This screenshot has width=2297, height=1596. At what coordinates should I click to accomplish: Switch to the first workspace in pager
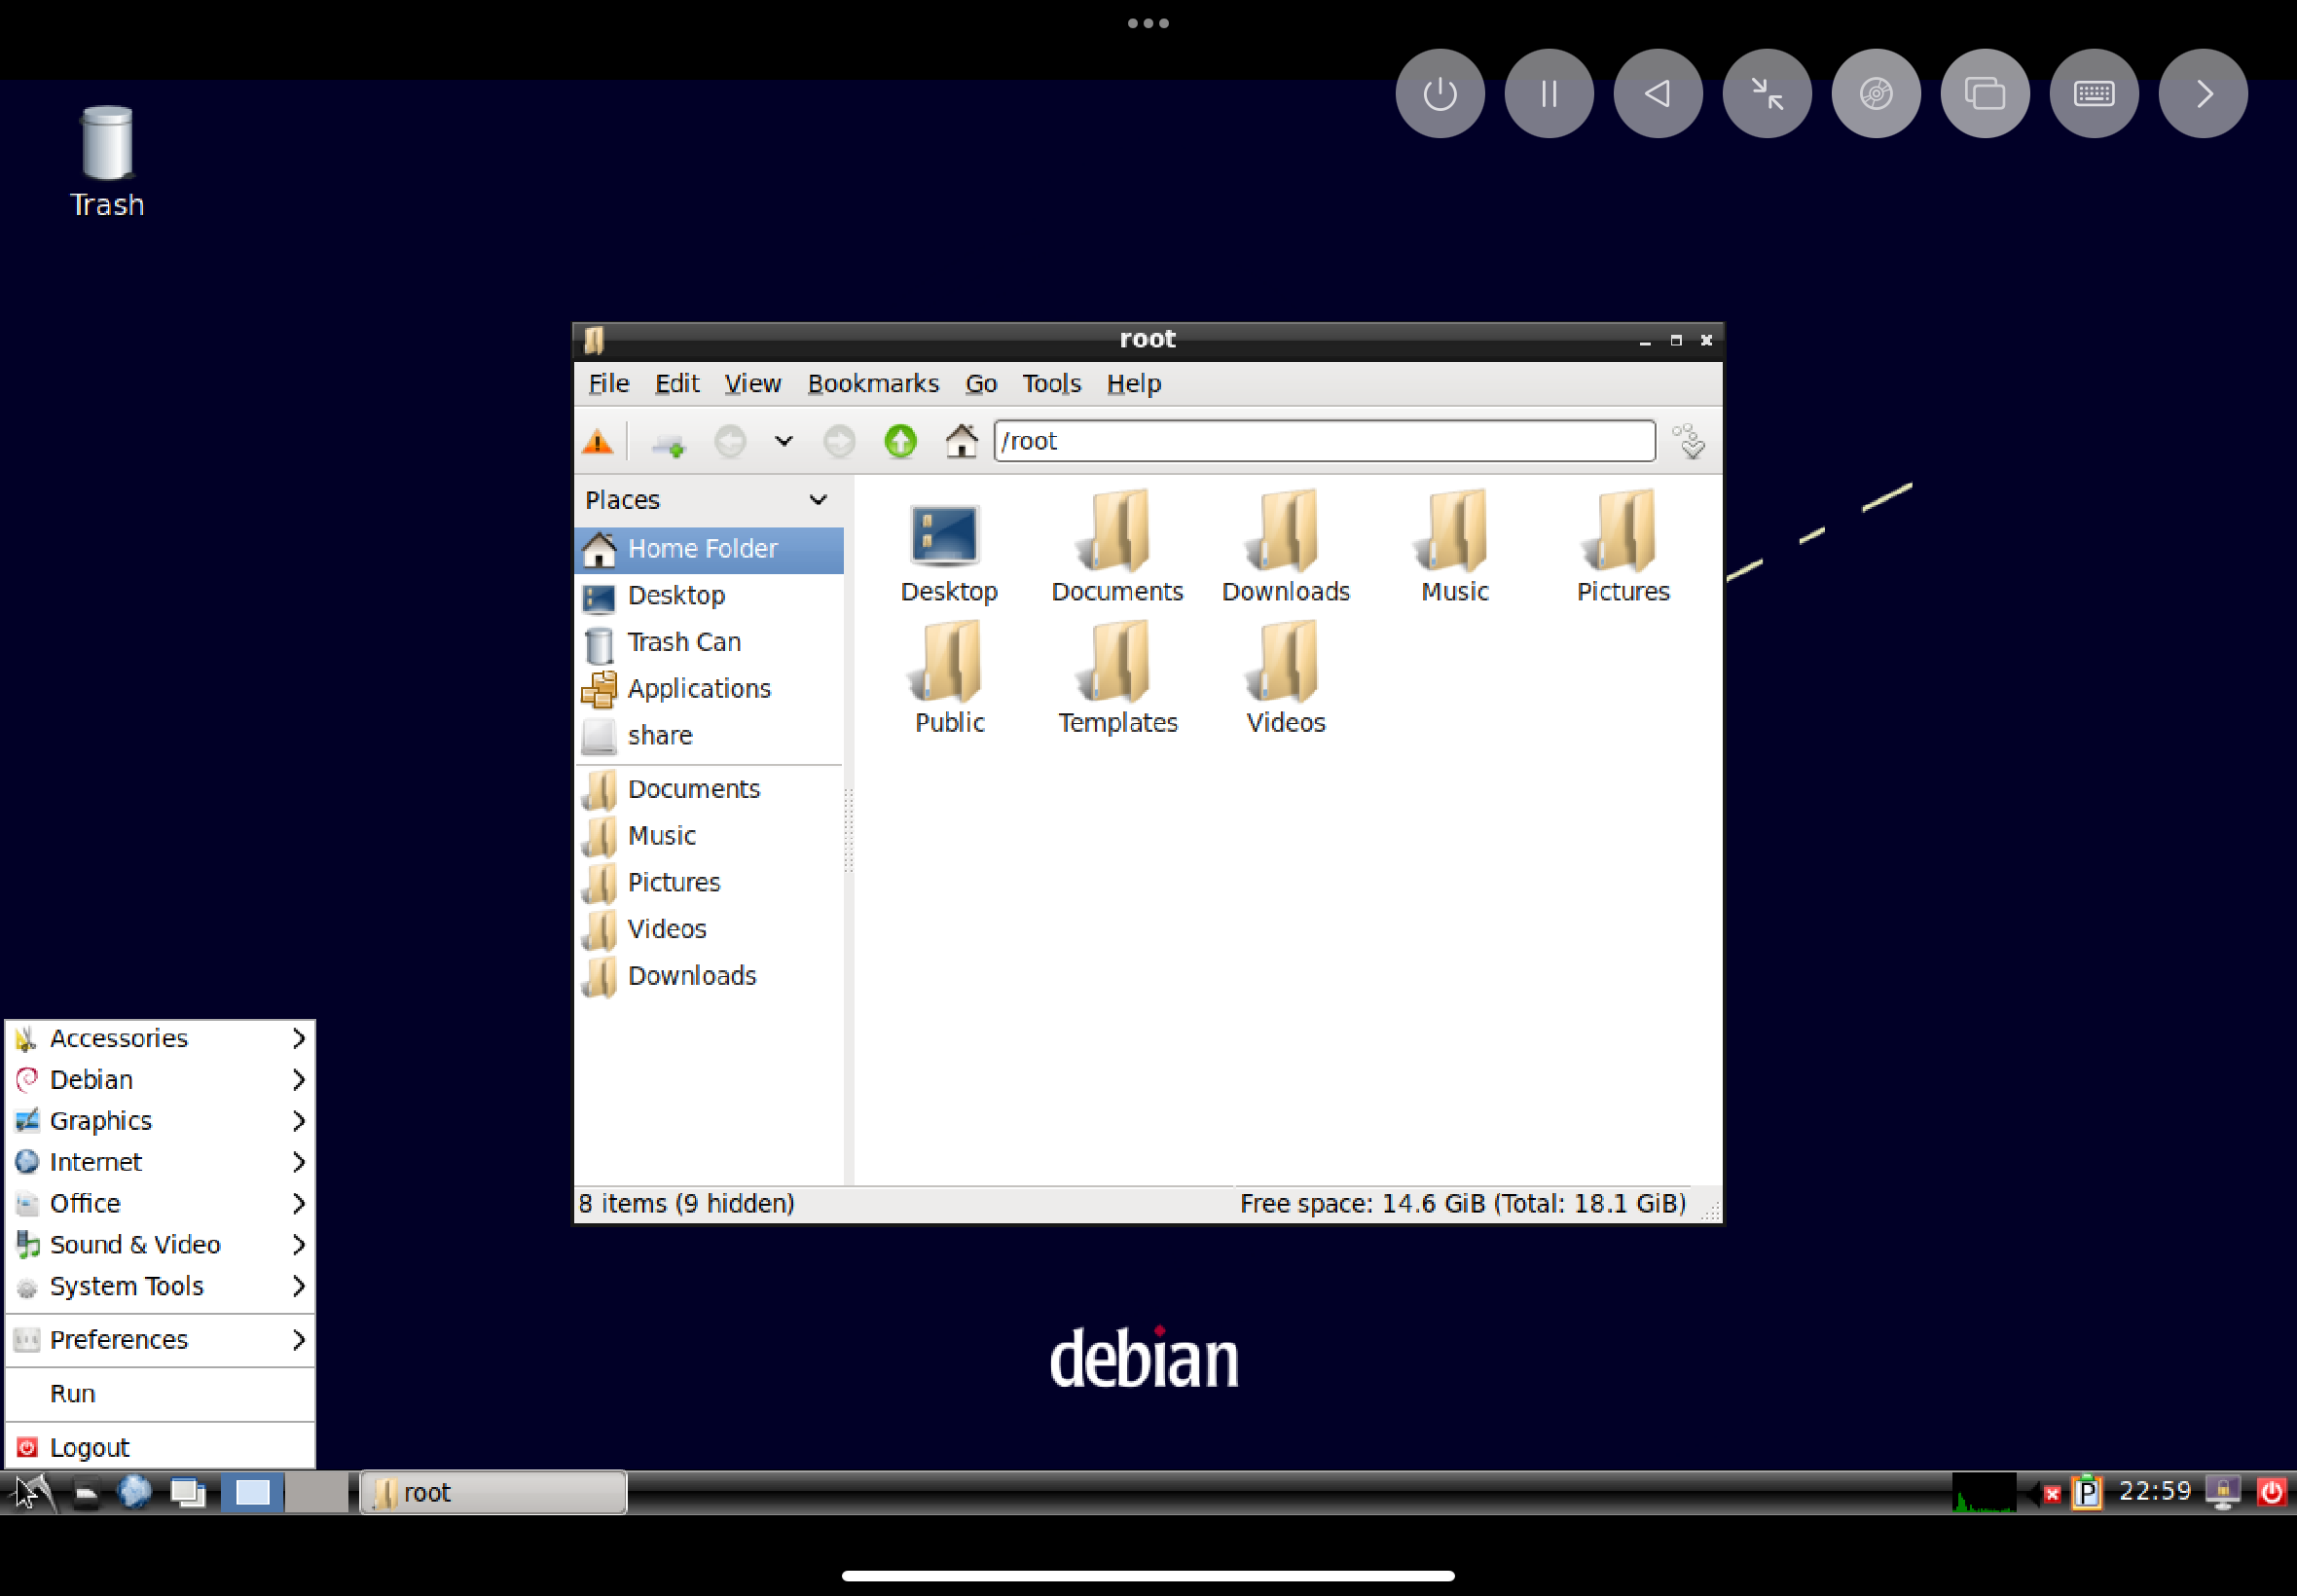point(252,1493)
